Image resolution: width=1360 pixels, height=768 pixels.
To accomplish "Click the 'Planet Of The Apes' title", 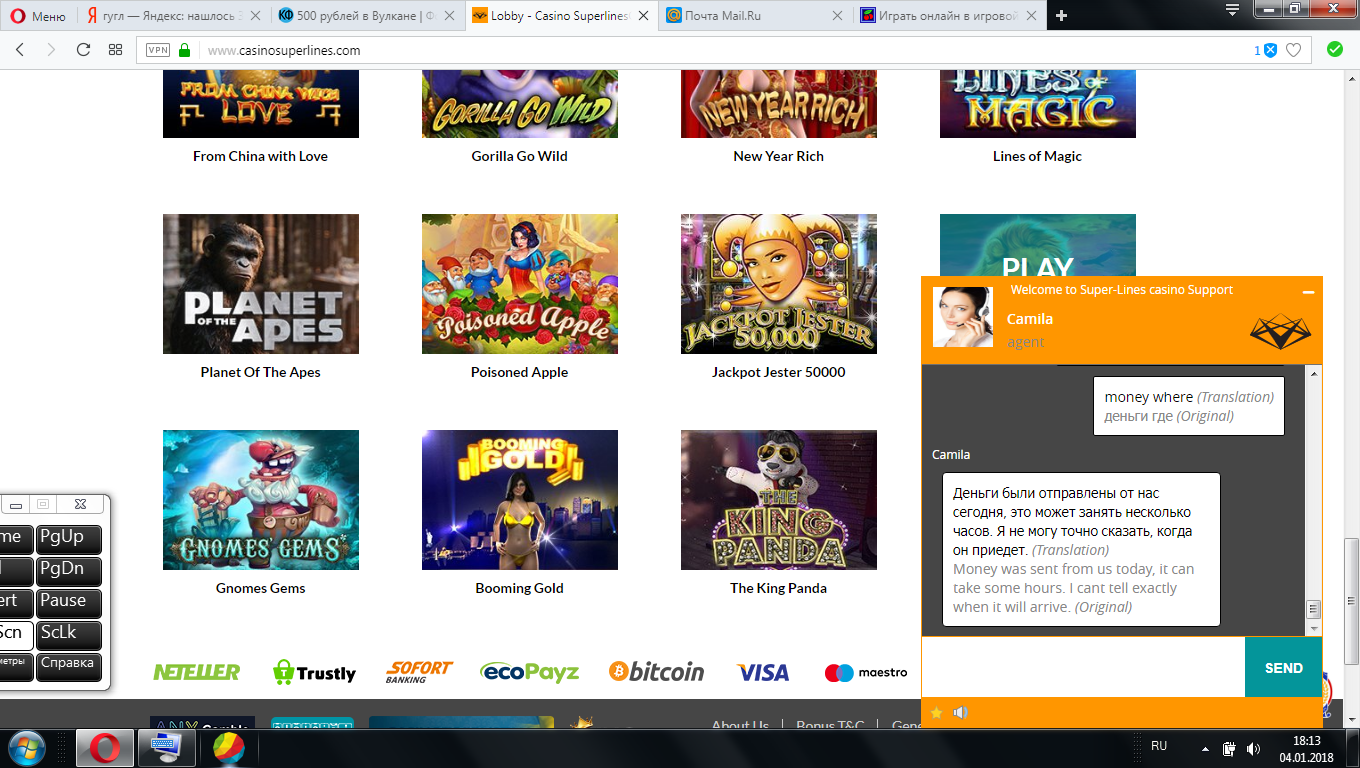I will (x=261, y=372).
